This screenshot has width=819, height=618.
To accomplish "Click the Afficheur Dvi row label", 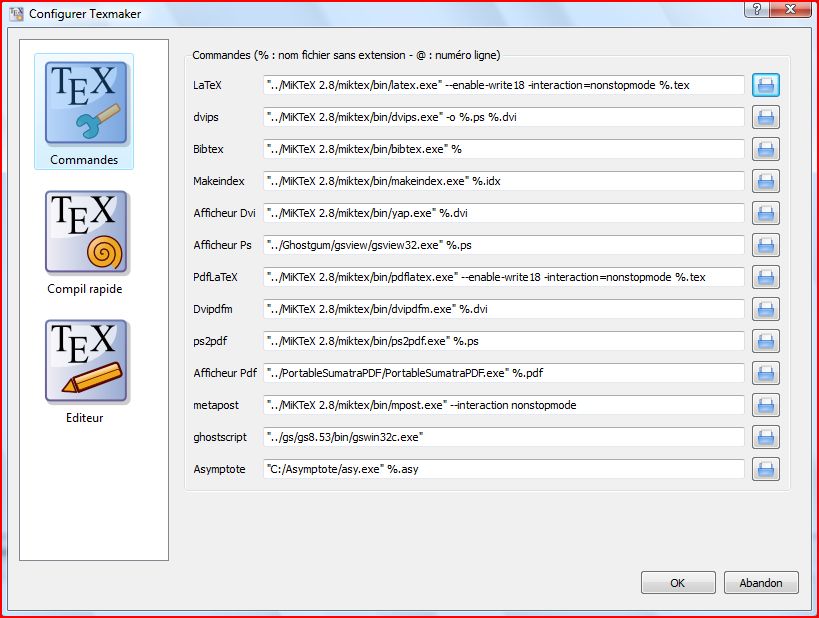I will pos(224,213).
